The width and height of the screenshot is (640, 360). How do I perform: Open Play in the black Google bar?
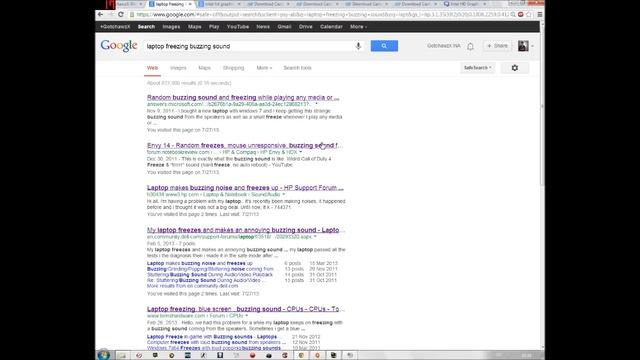214,27
